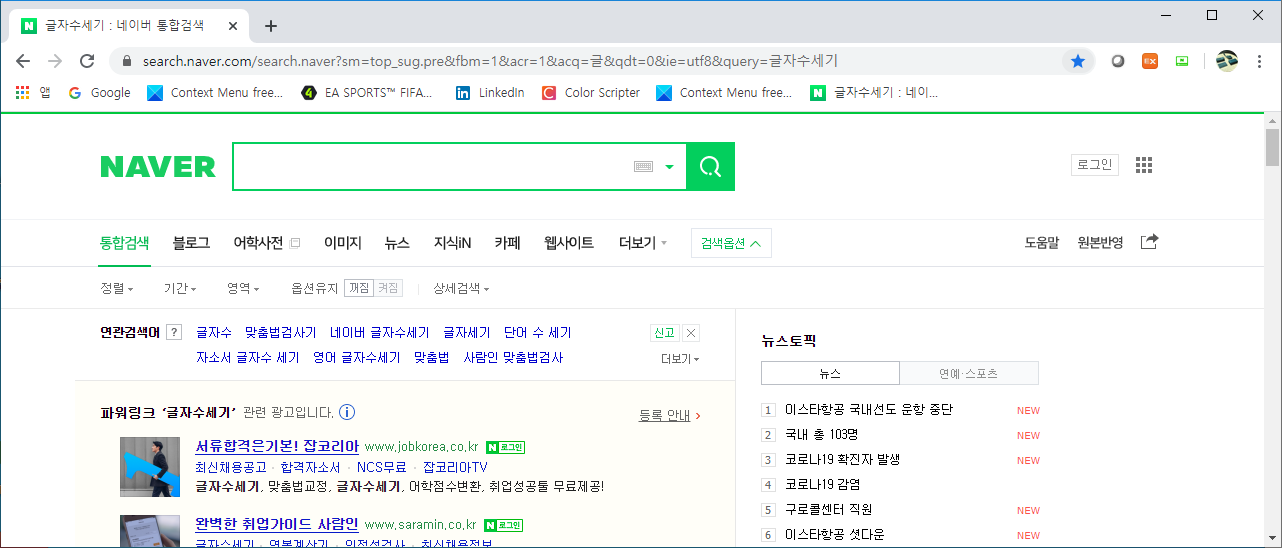The width and height of the screenshot is (1282, 548).
Task: Click the 원본반영 link
Action: [1100, 243]
